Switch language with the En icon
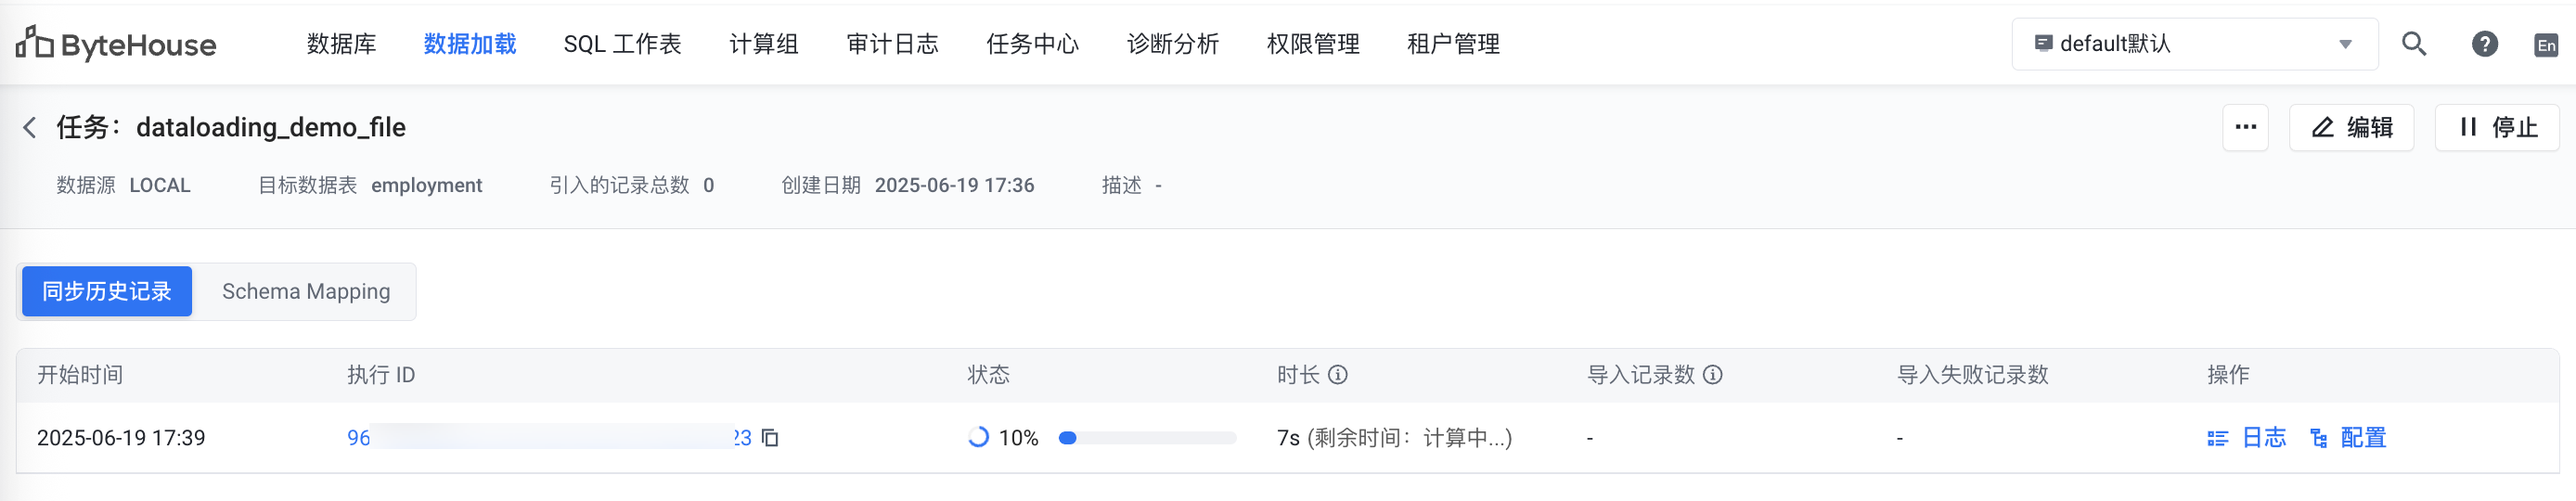The height and width of the screenshot is (501, 2576). [x=2546, y=45]
